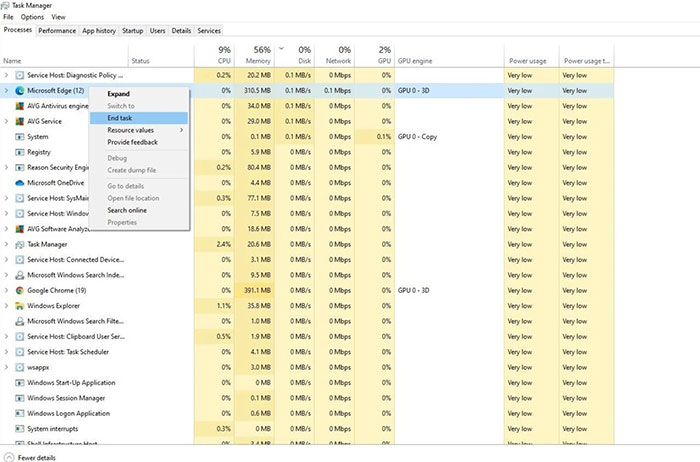Click the Service Host: Task Scheduler icon
The image size is (700, 462).
pyautogui.click(x=20, y=351)
